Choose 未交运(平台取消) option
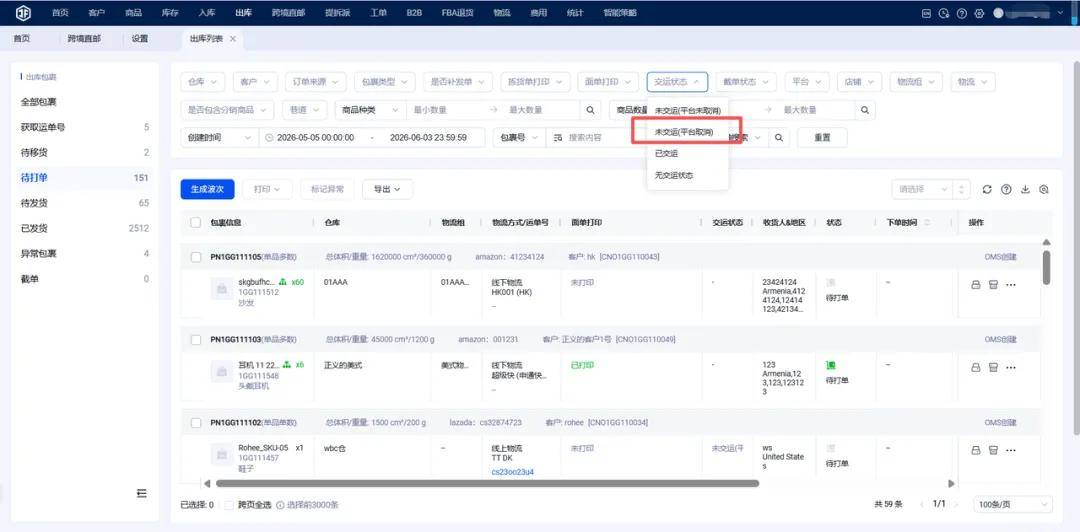This screenshot has width=1080, height=532. coord(687,132)
